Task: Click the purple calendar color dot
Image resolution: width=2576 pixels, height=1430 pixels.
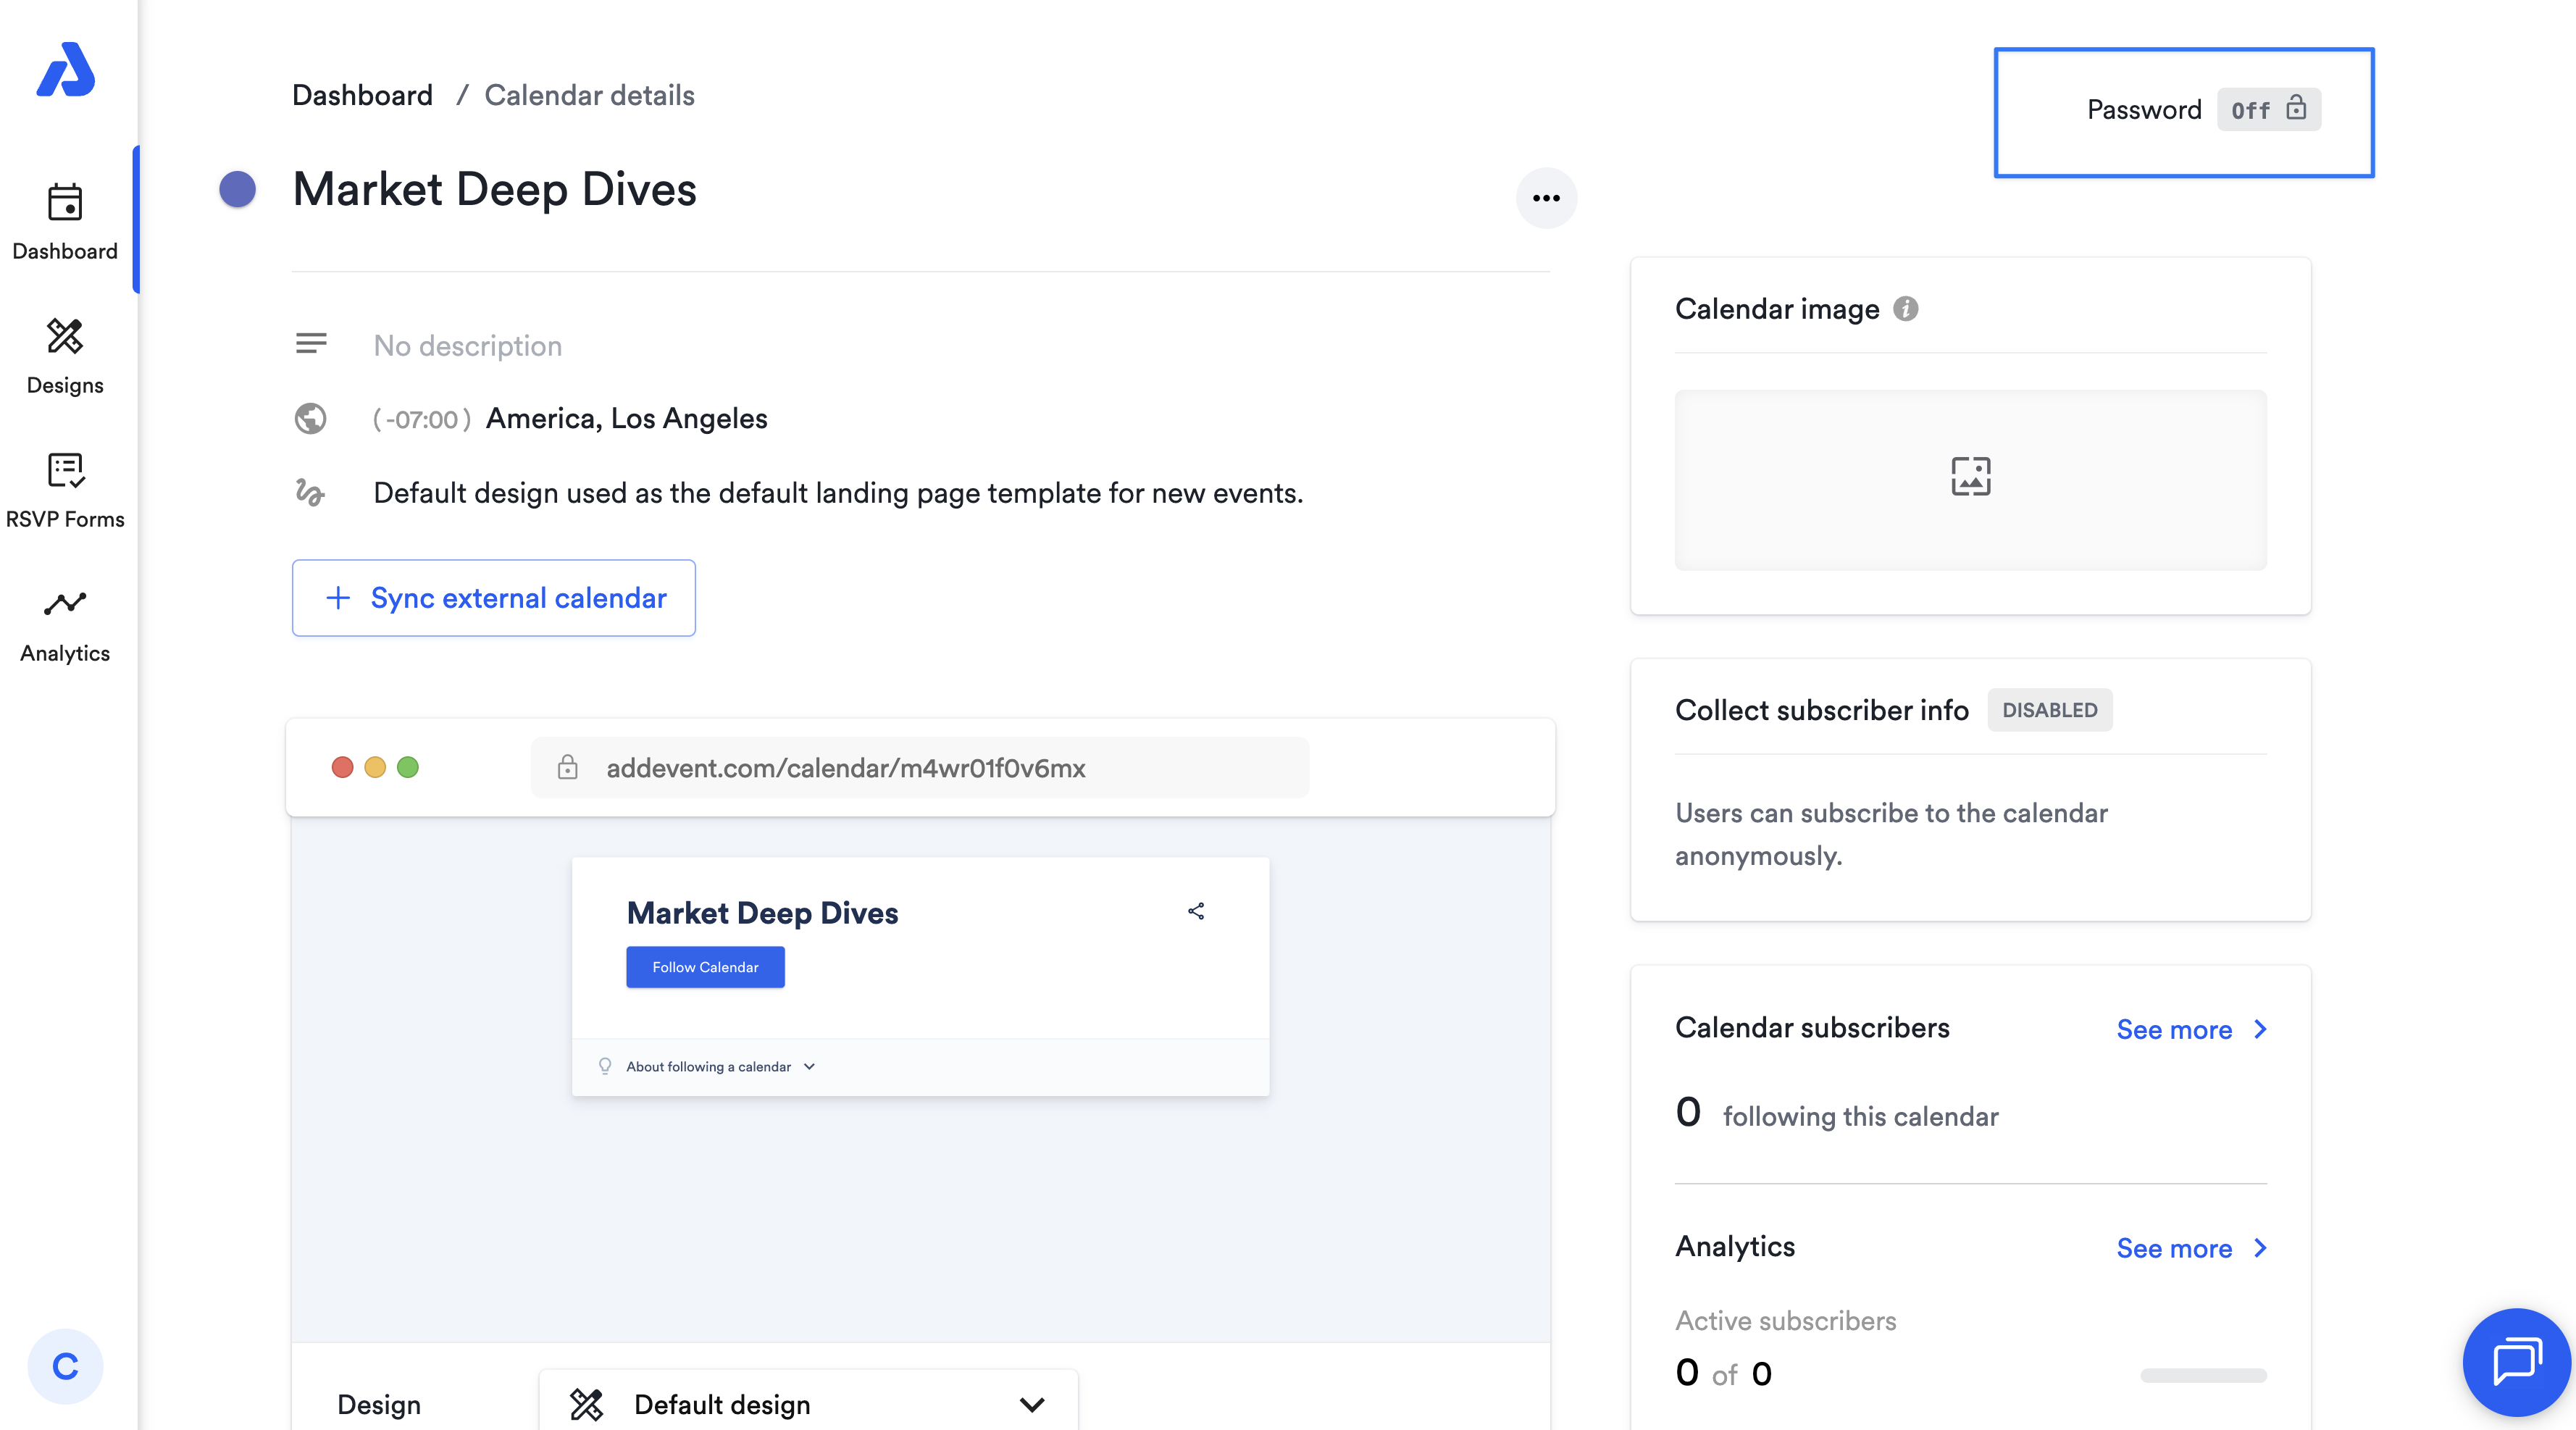Action: click(238, 189)
